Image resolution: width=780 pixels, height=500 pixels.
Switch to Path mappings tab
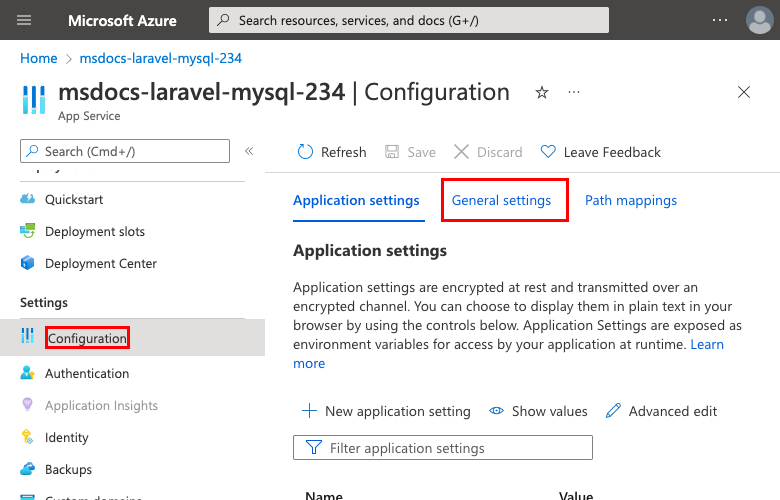pos(630,200)
